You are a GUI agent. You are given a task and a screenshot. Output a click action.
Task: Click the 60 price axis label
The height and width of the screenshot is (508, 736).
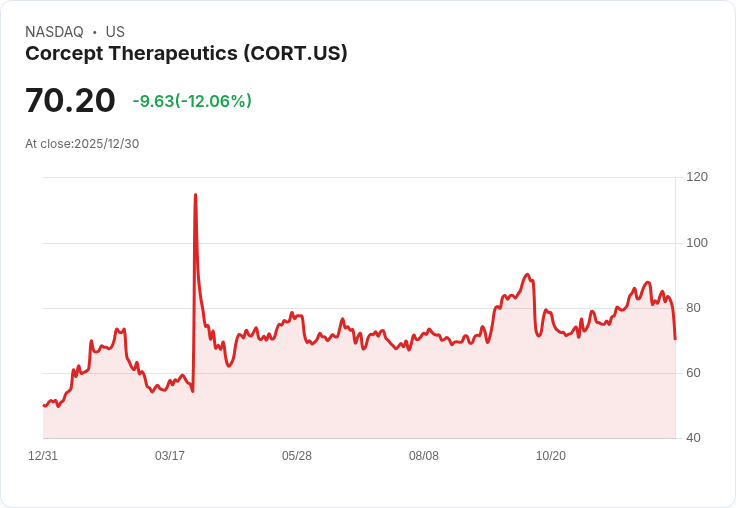[693, 373]
